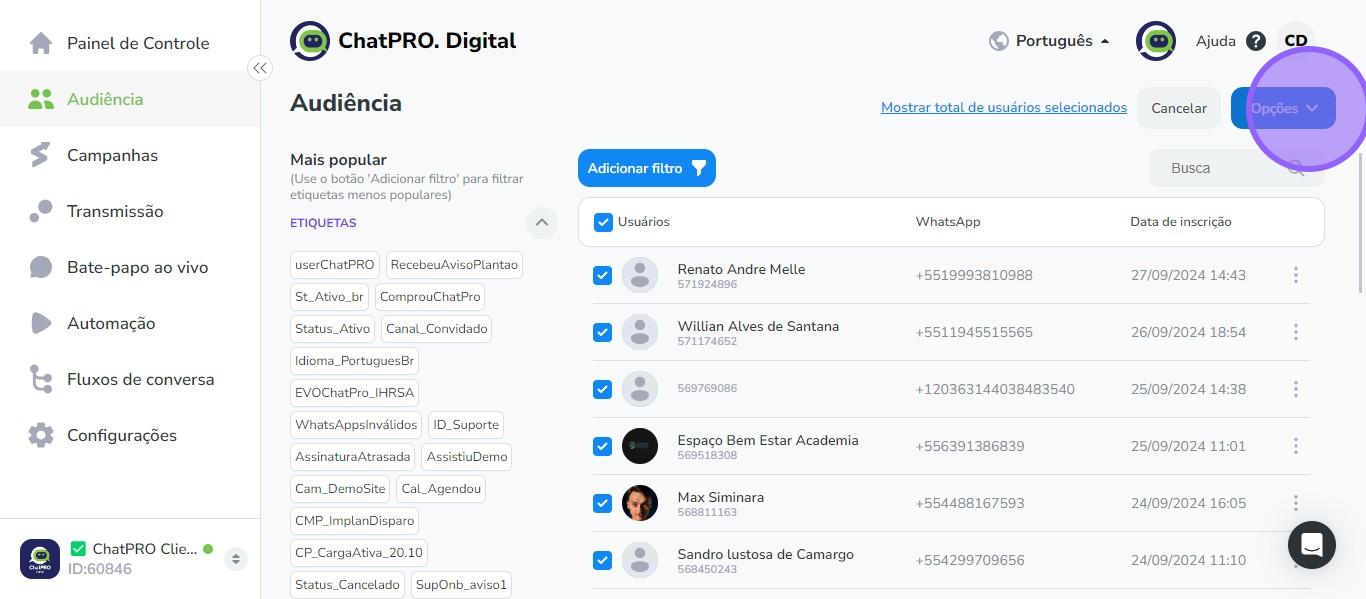Screen dimensions: 1366x599
Task: Click the WhatsApp column header
Action: pyautogui.click(x=948, y=222)
